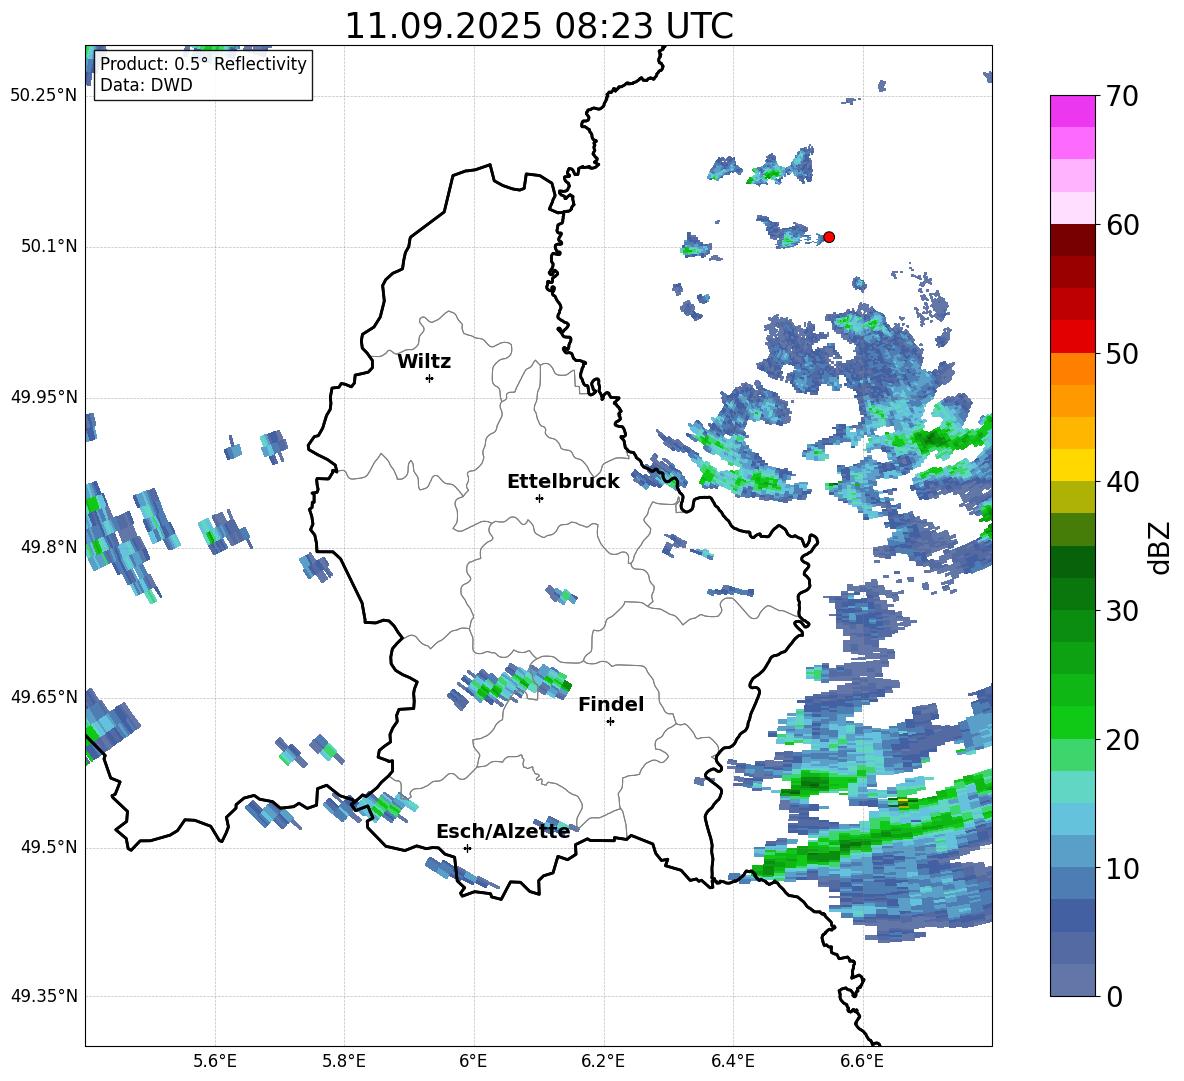Click the 50.1°N latitude label
1184x1081 pixels.
[x=49, y=247]
